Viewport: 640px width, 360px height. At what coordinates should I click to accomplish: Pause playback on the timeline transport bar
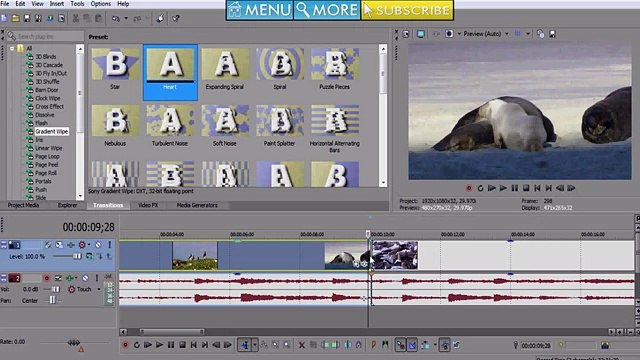pos(171,345)
